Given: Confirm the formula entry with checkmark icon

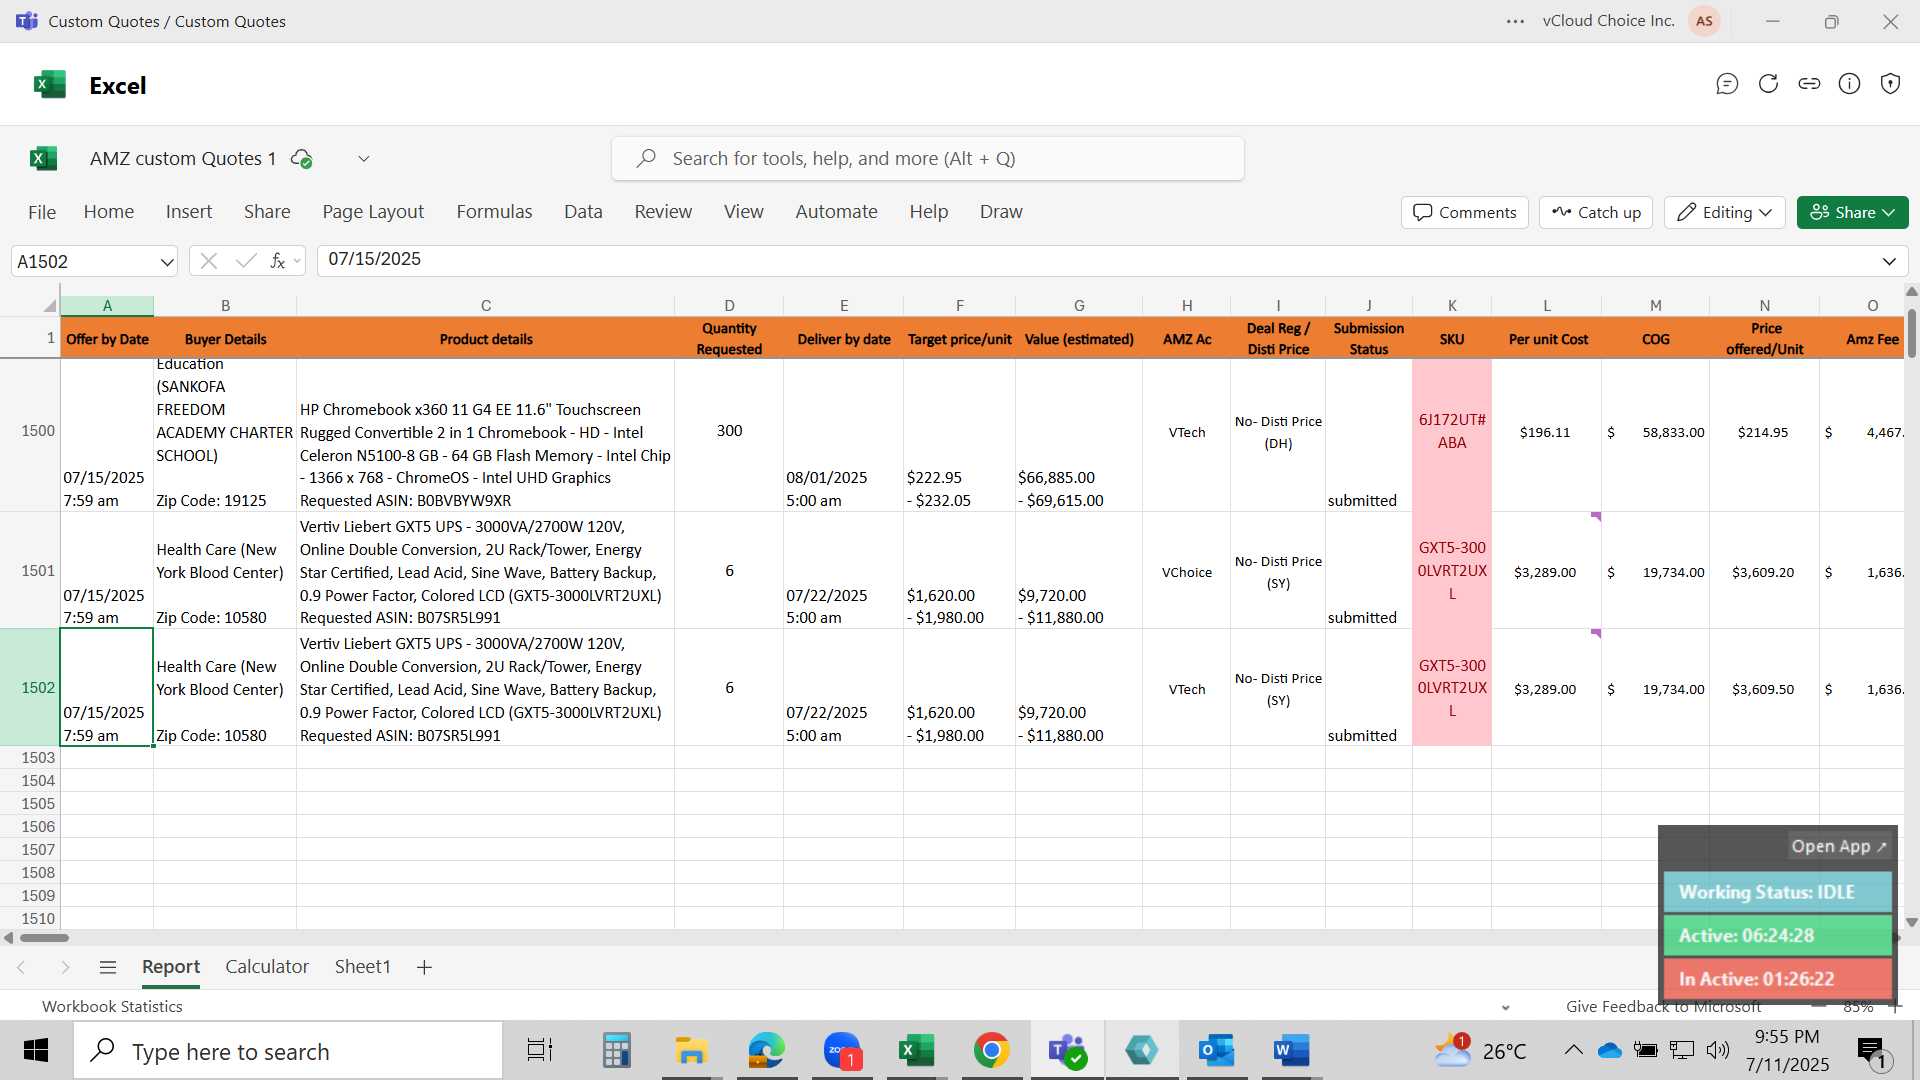Looking at the screenshot, I should coord(245,261).
